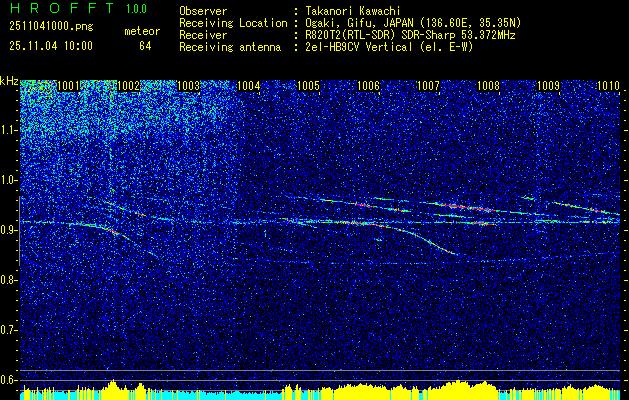The width and height of the screenshot is (629, 400).
Task: Click the Ogaki, Gifu, JAPAN location text
Action: coord(413,23)
